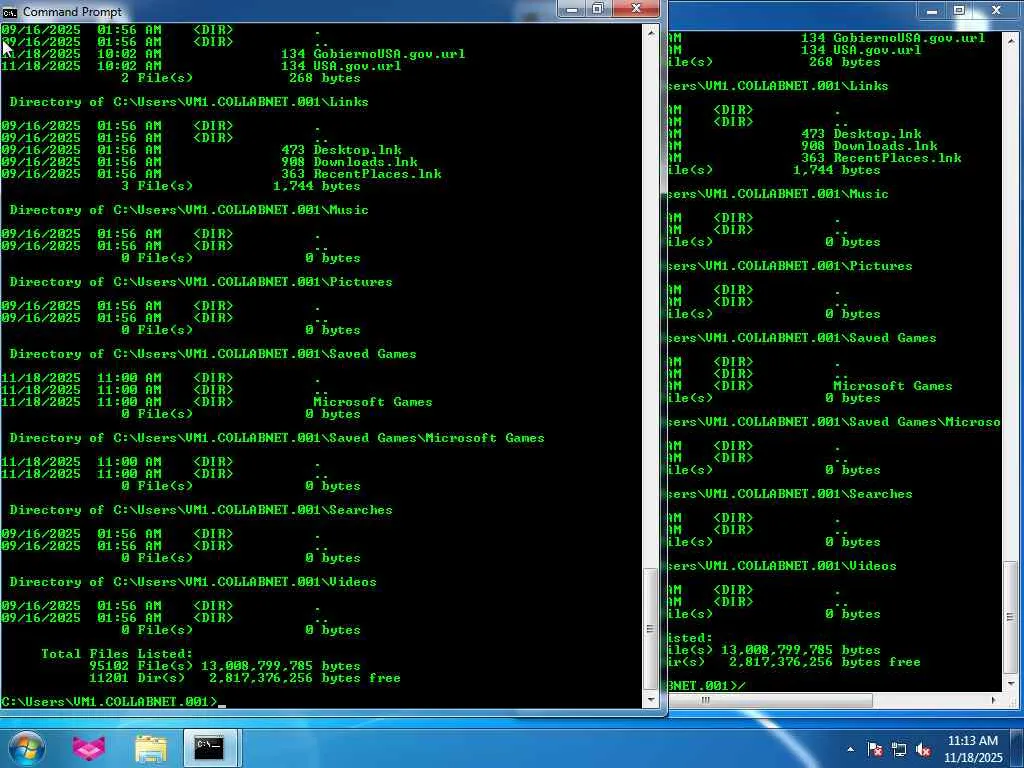Image resolution: width=1024 pixels, height=768 pixels.
Task: Click Desktop.lnk in the front window
Action: (x=357, y=150)
